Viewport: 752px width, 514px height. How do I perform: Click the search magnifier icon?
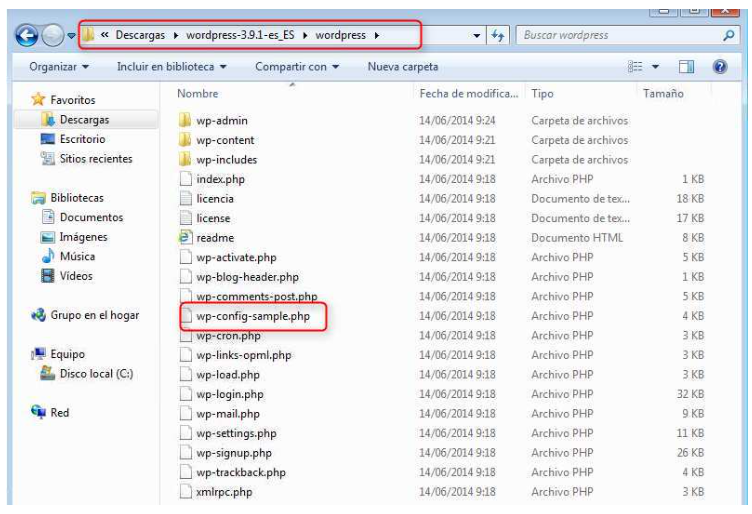point(728,35)
